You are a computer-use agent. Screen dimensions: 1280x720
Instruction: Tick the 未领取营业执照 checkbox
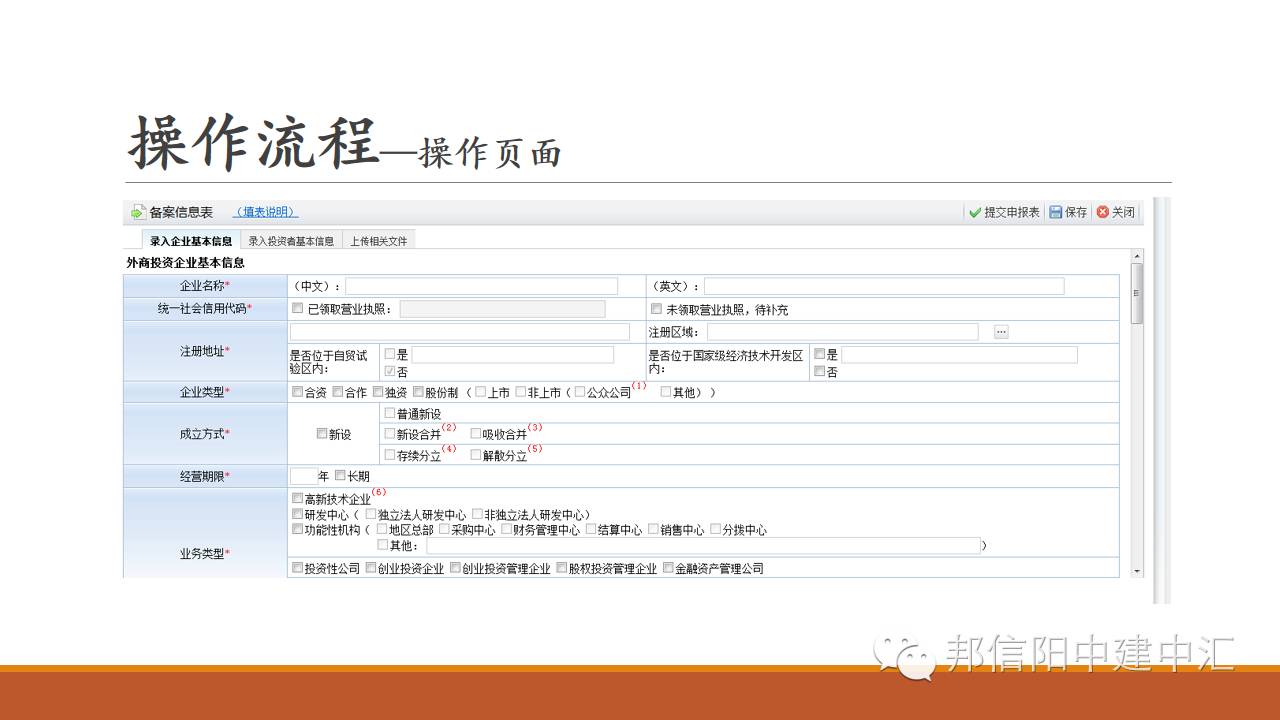(656, 308)
